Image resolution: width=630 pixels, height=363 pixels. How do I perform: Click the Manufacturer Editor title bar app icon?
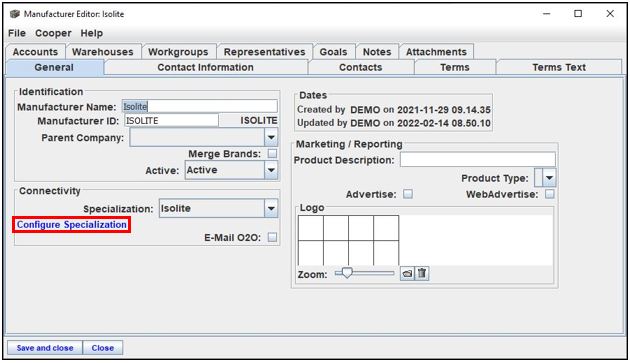[15, 14]
